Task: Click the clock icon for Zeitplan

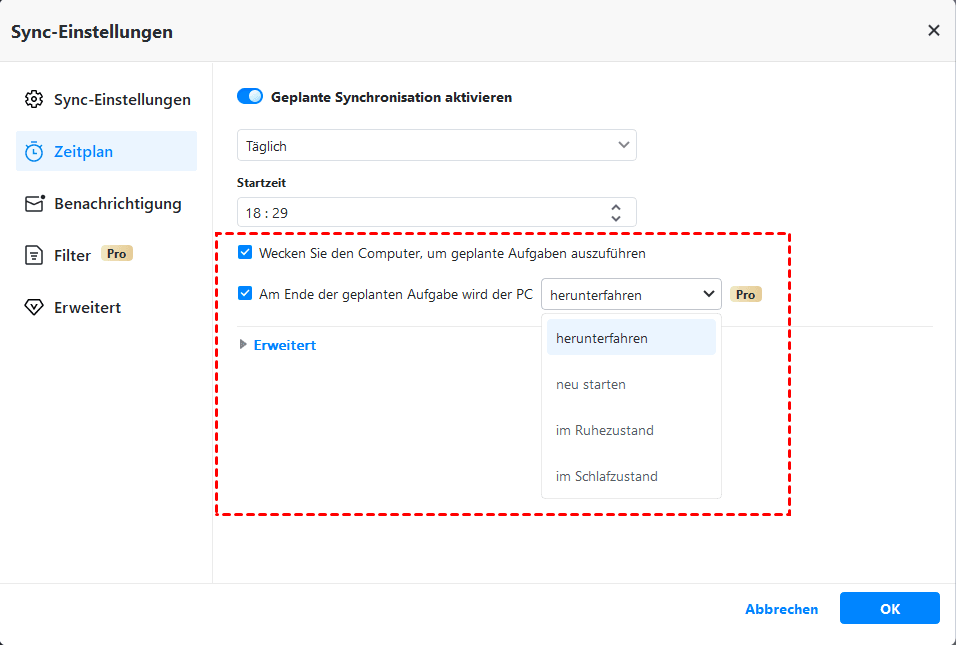Action: (x=34, y=152)
